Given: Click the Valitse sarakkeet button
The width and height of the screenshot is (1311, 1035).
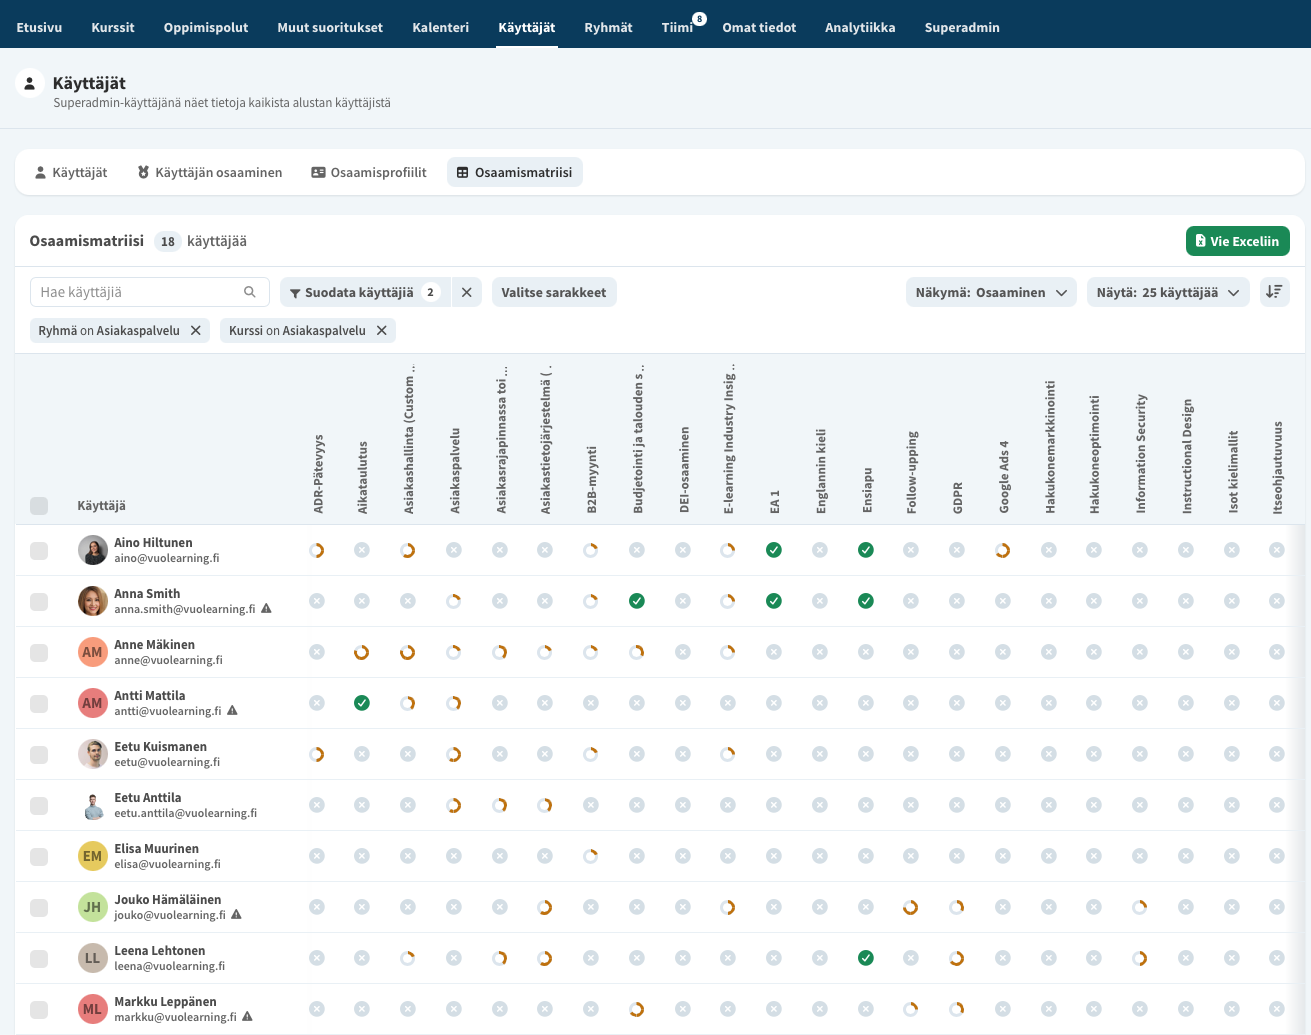Looking at the screenshot, I should point(554,292).
